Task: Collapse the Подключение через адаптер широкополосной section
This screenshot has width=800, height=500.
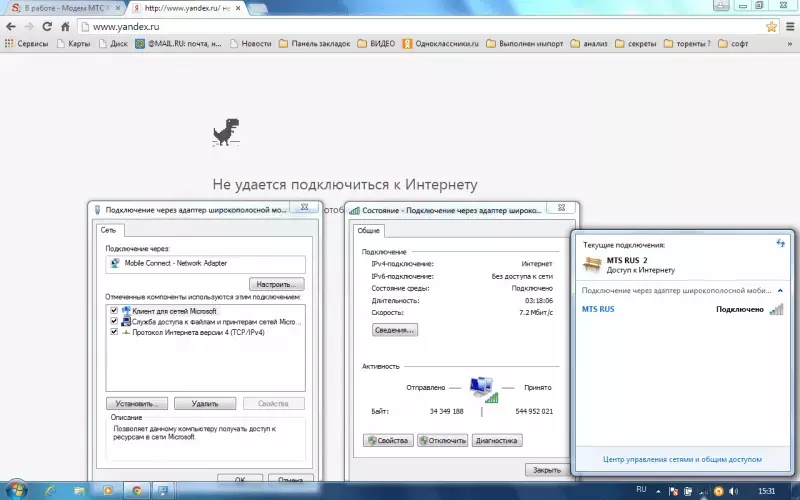Action: (780, 291)
